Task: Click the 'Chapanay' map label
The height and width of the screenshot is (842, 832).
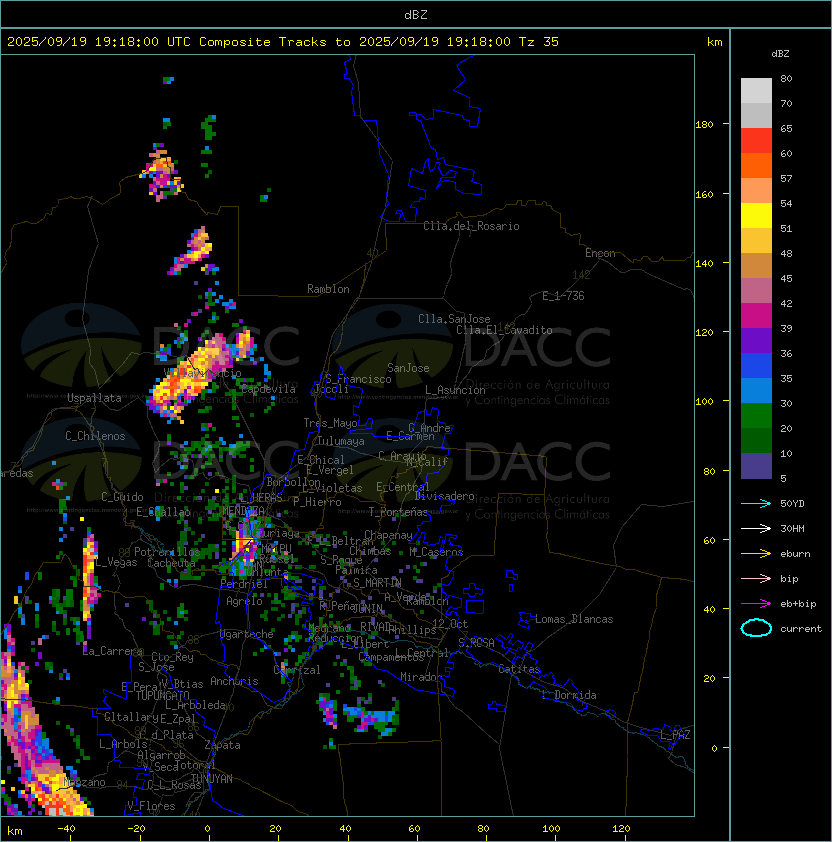Action: coord(388,535)
